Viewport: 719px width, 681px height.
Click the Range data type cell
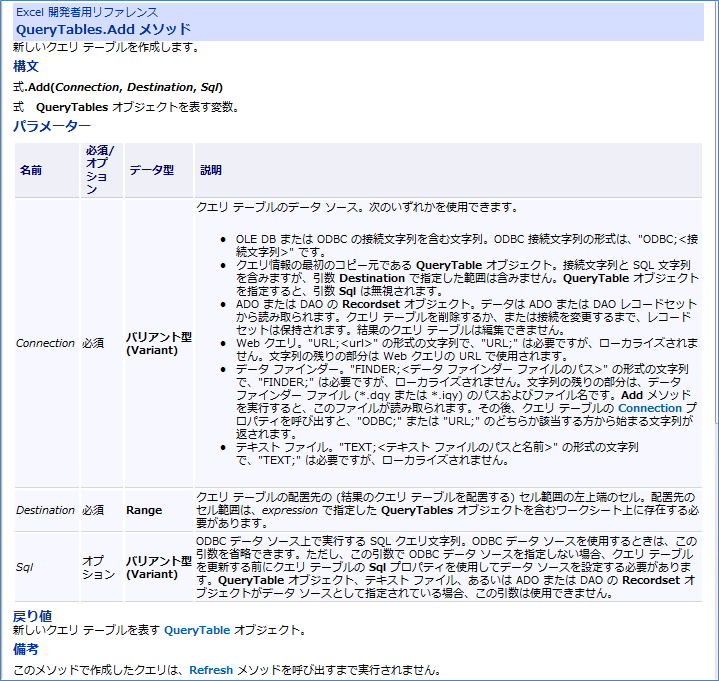tap(144, 510)
